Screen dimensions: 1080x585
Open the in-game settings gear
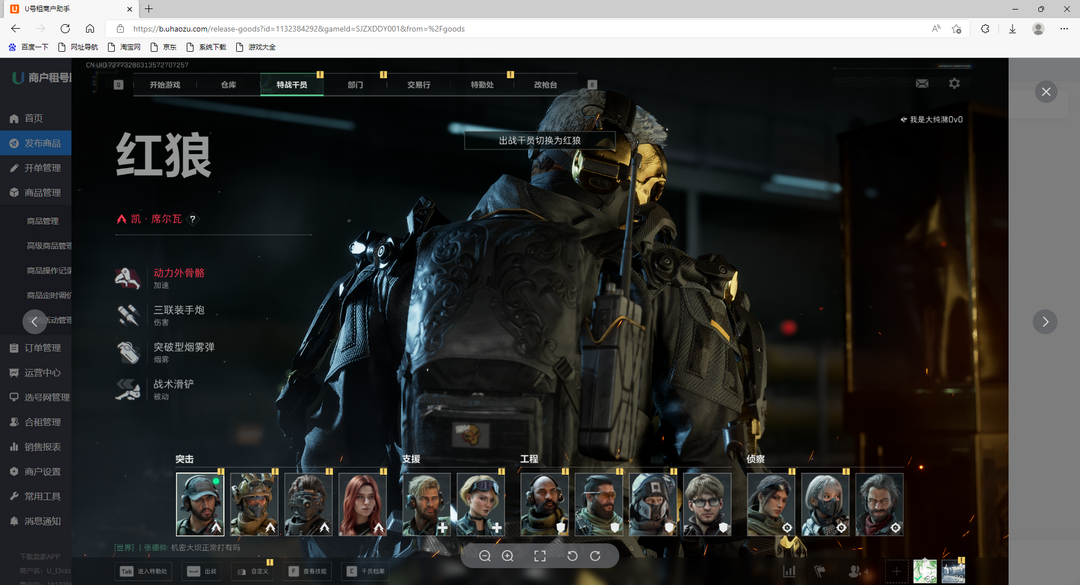point(954,84)
